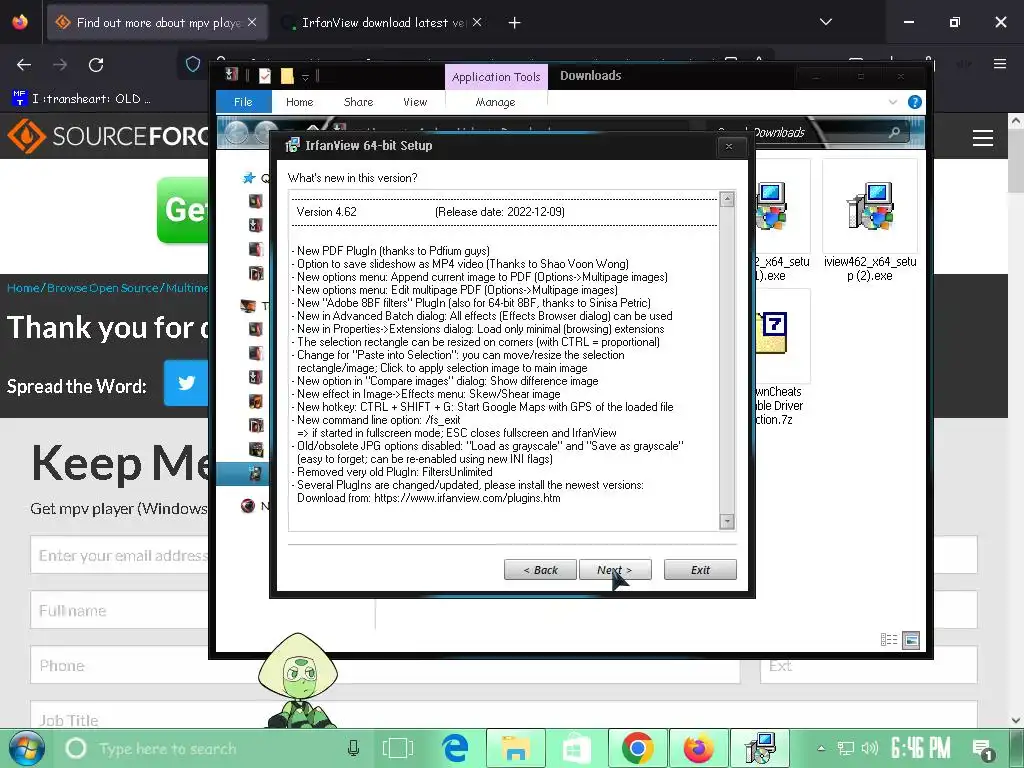1024x768 pixels.
Task: Switch Explorer to details view icon
Action: coord(889,639)
